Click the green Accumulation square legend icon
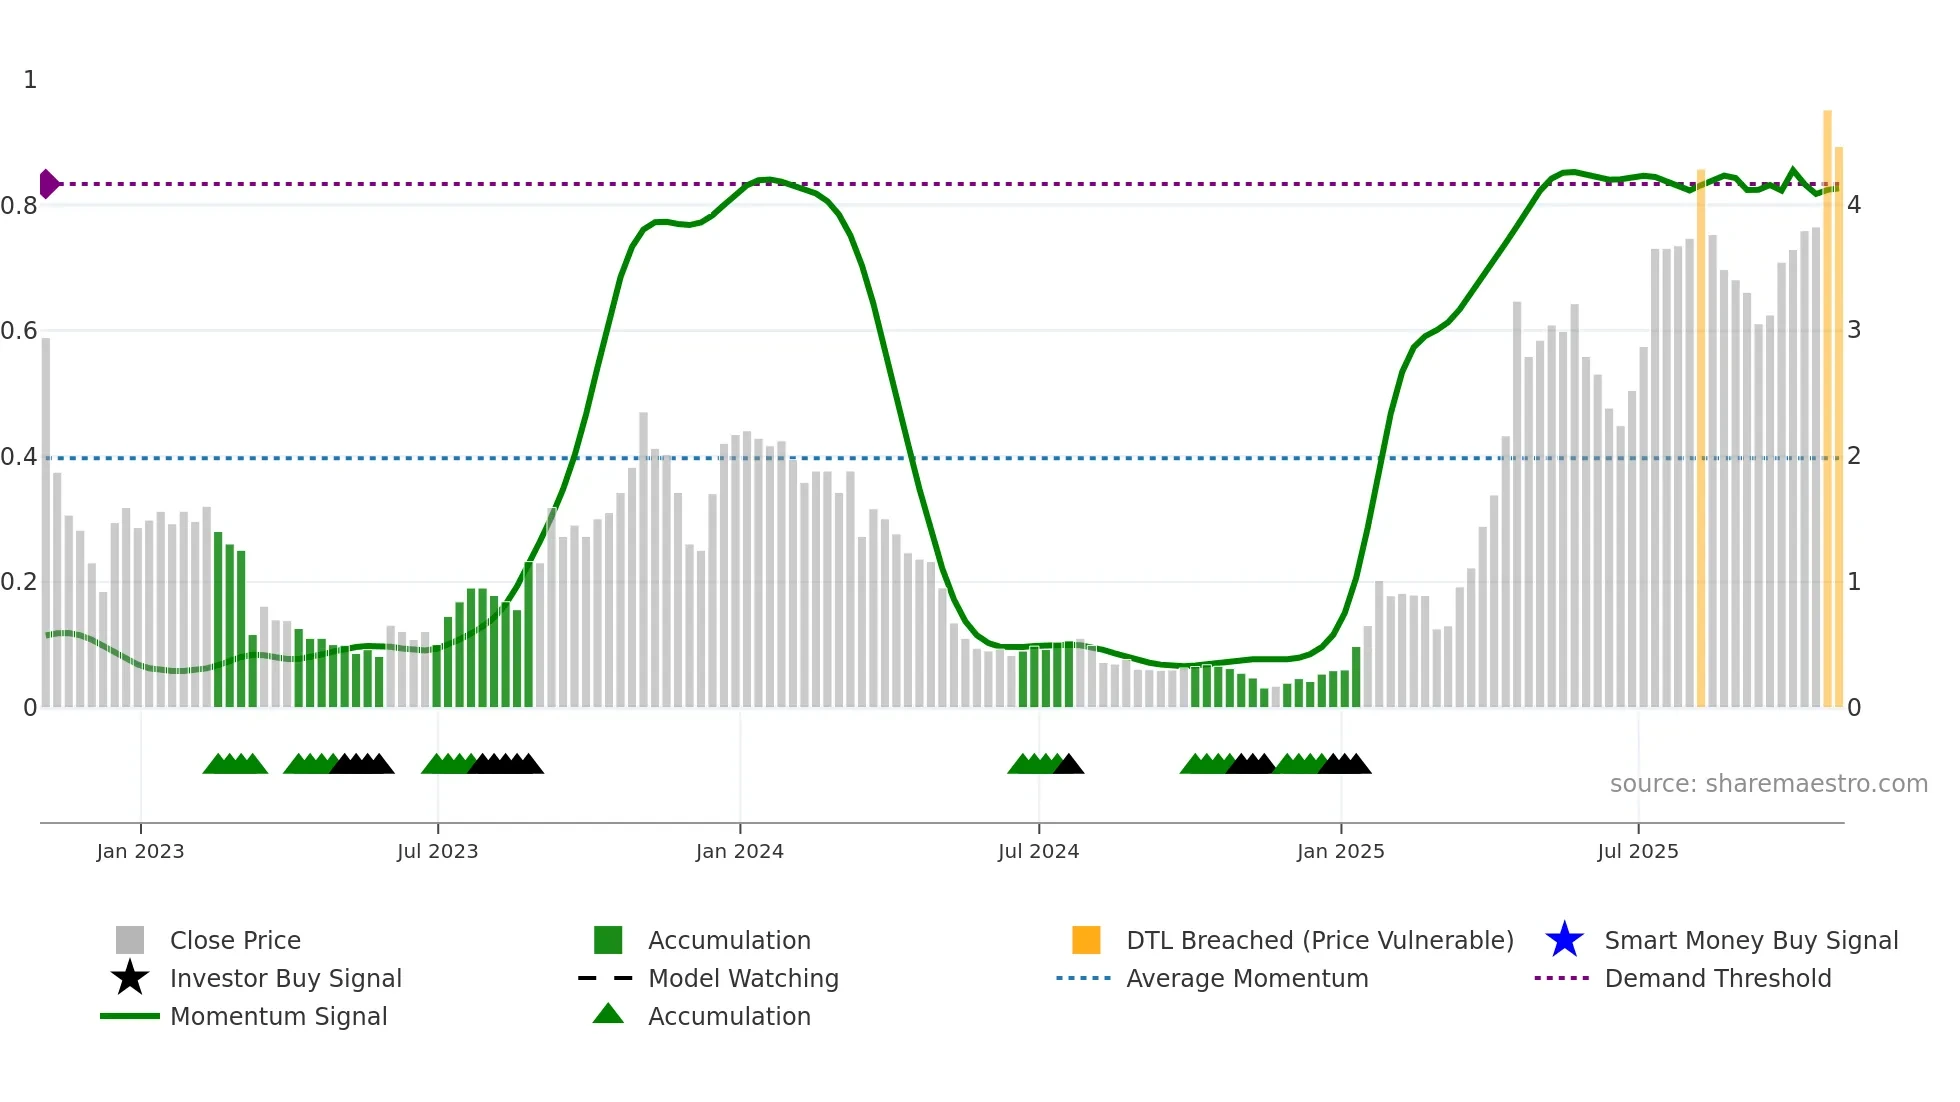The image size is (1960, 1102). point(608,940)
